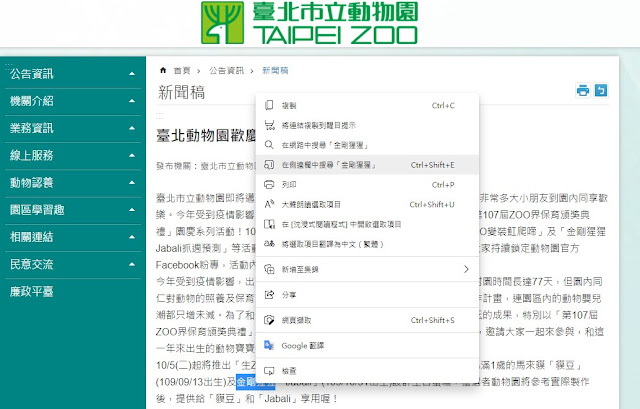Click the Google 翻譯 icon in the context menu
The width and height of the screenshot is (640, 409).
coord(269,345)
